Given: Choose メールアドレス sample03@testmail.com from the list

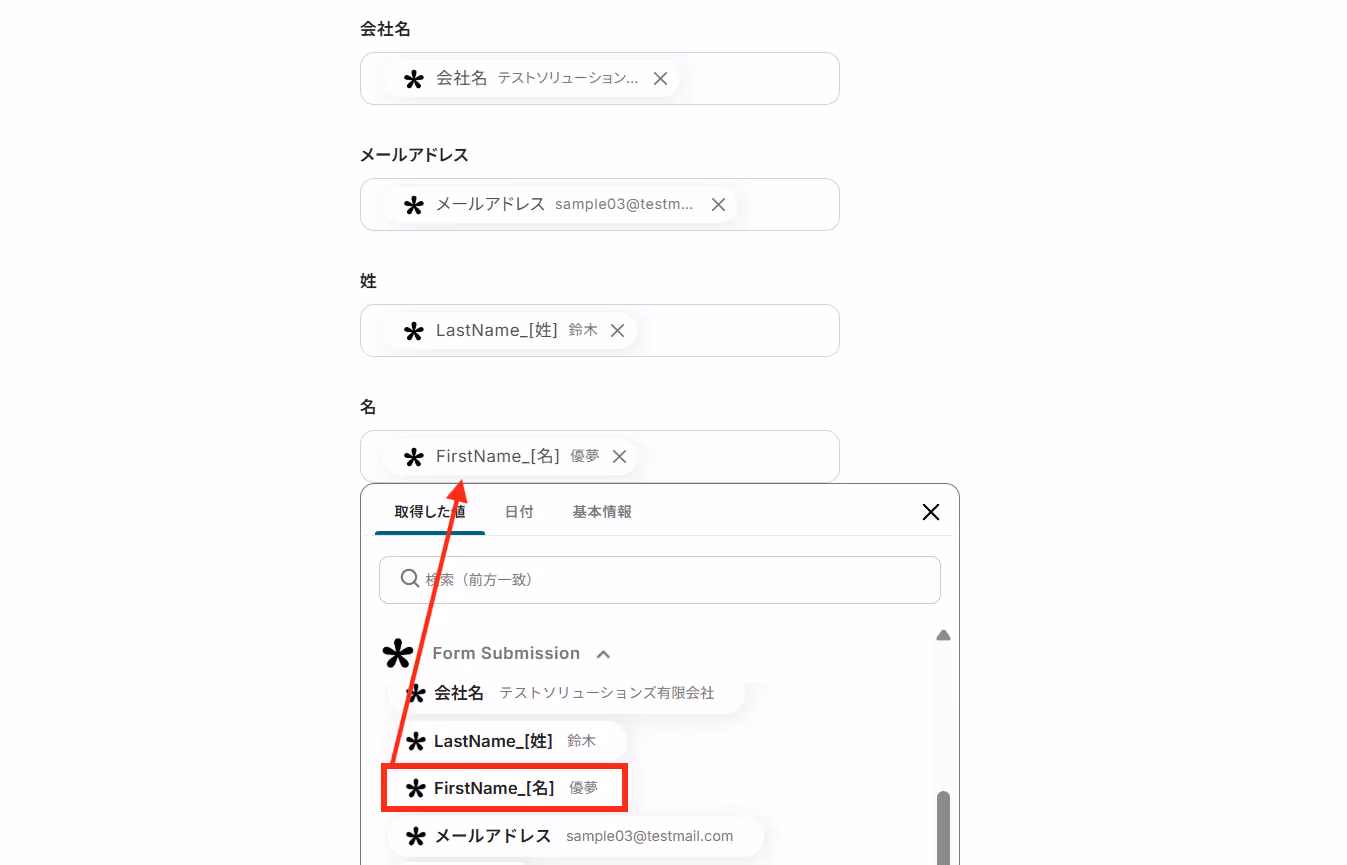Looking at the screenshot, I should 576,836.
